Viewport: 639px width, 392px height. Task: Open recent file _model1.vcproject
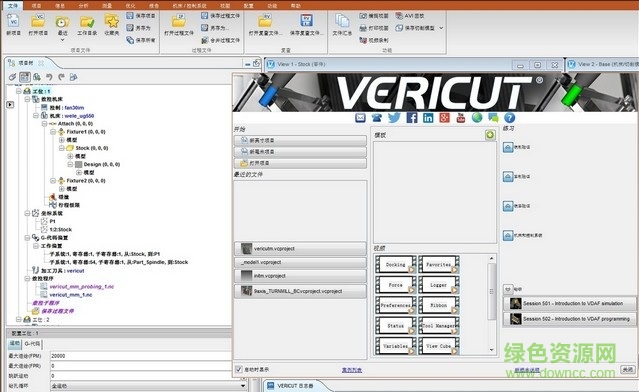(x=300, y=262)
